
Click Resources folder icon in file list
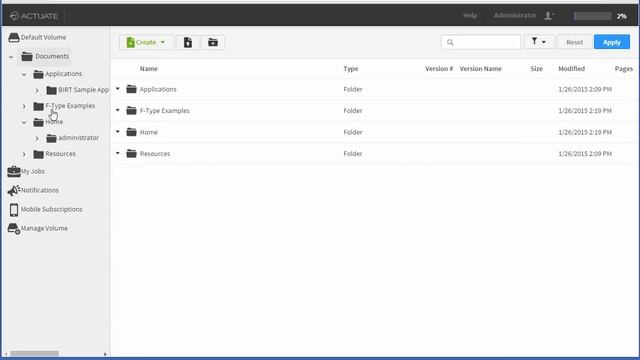pos(131,153)
